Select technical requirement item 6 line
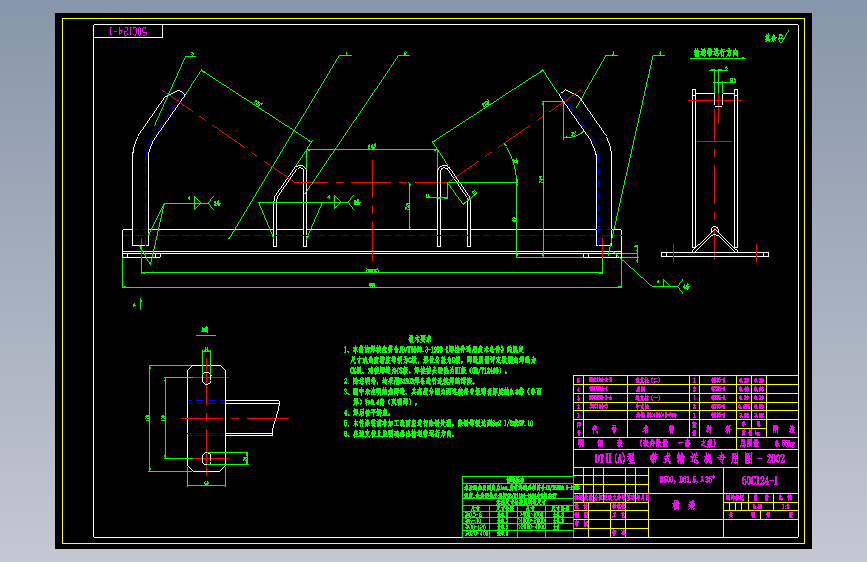The height and width of the screenshot is (562, 867). (x=399, y=434)
